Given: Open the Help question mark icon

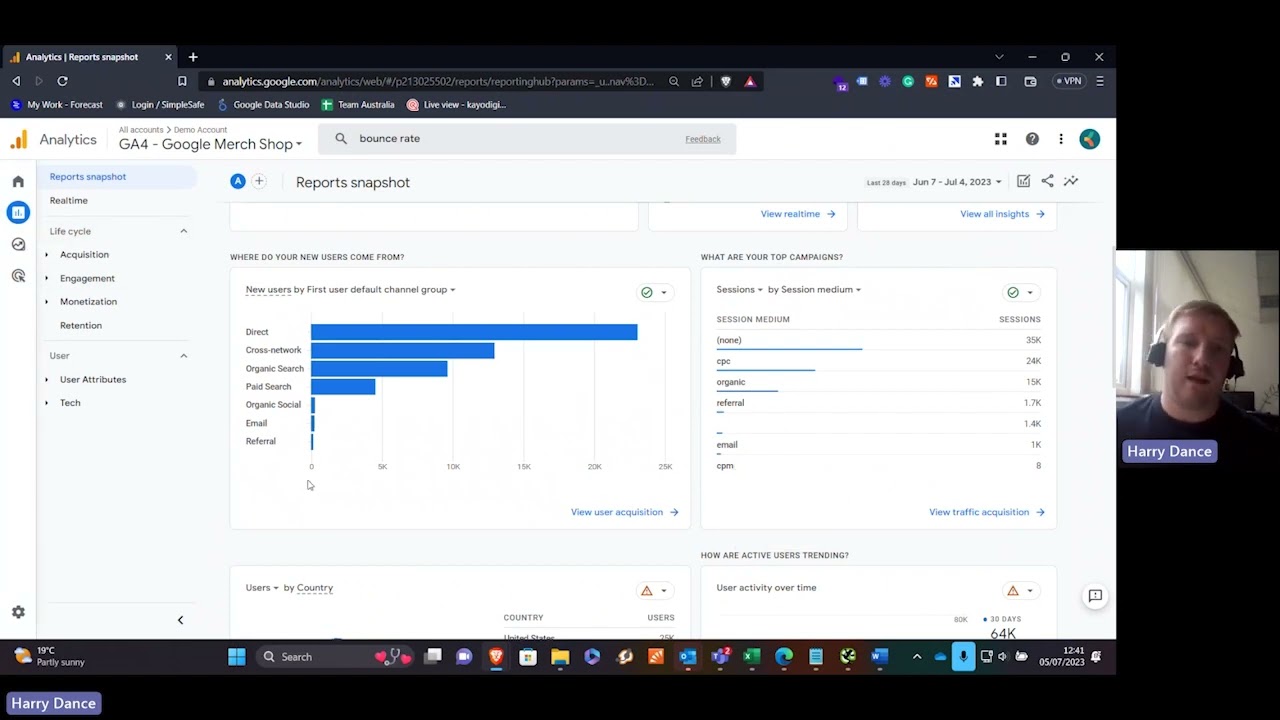Looking at the screenshot, I should point(1032,139).
